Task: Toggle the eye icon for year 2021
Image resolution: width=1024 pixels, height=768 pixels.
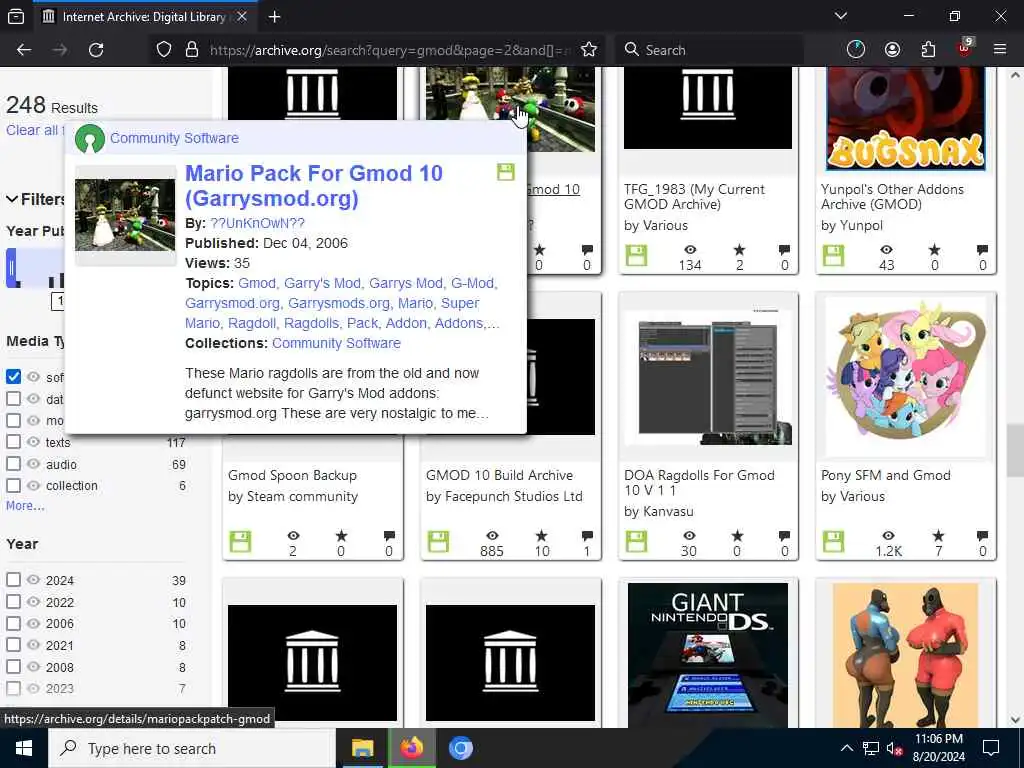Action: pyautogui.click(x=33, y=645)
